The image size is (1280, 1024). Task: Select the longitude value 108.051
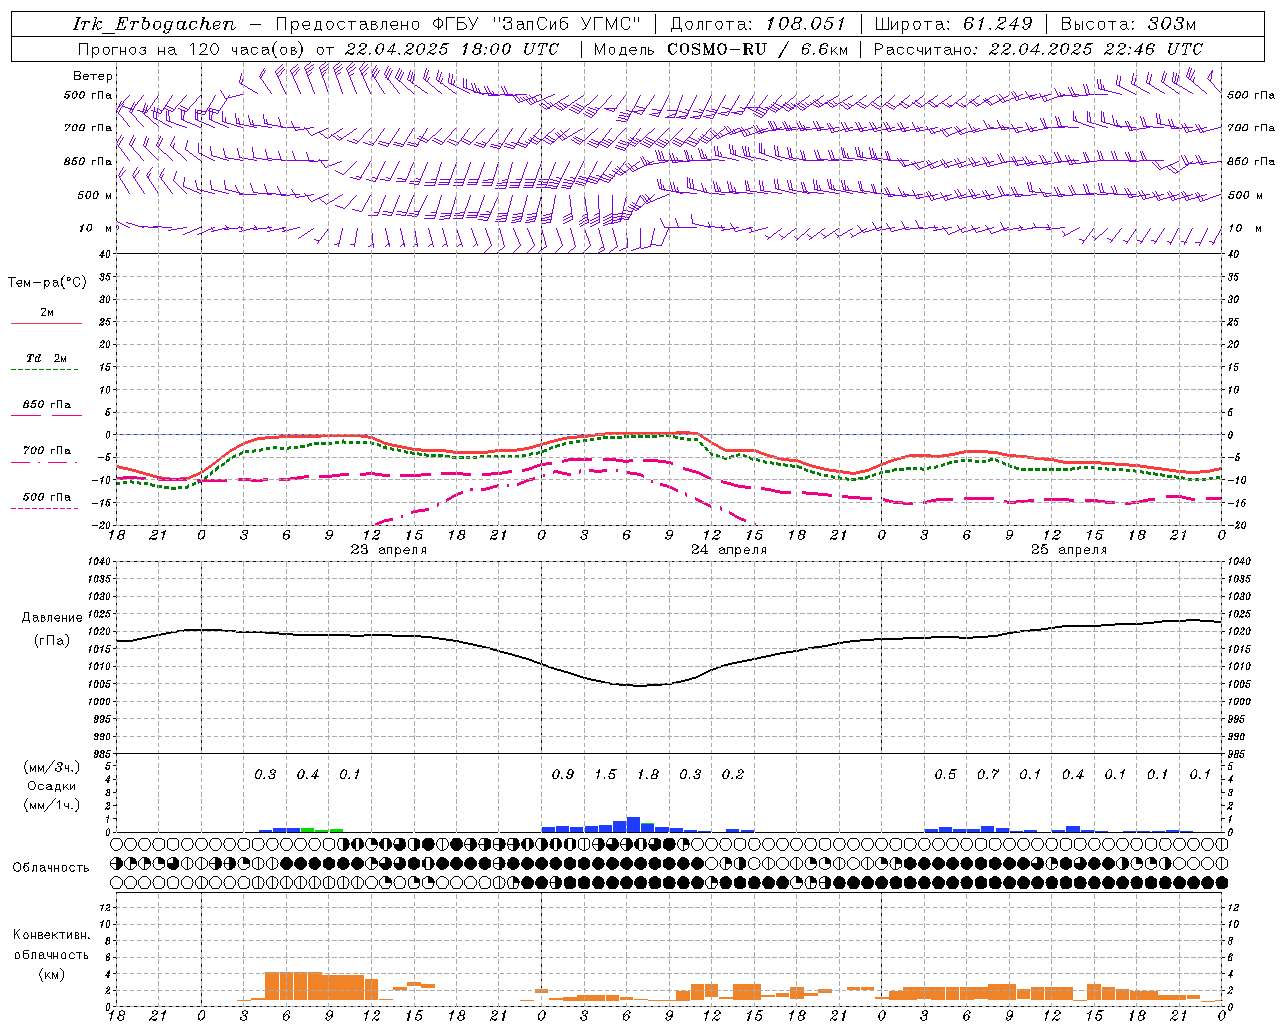[806, 24]
